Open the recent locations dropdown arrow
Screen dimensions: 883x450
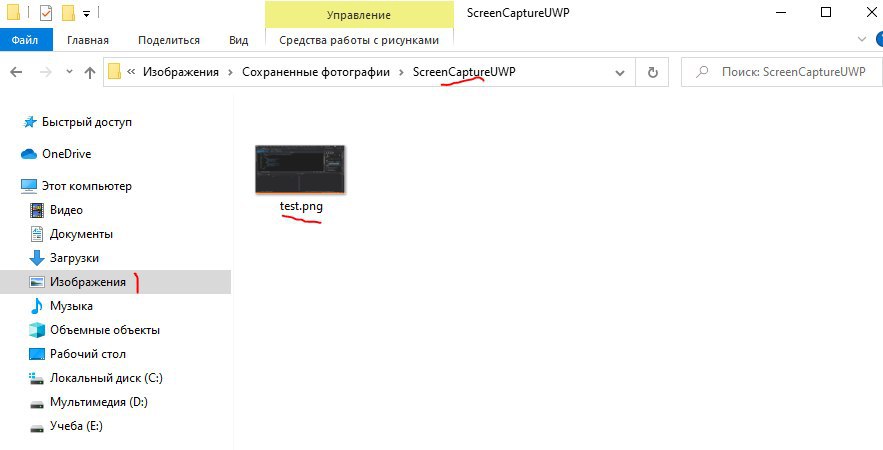pos(69,72)
